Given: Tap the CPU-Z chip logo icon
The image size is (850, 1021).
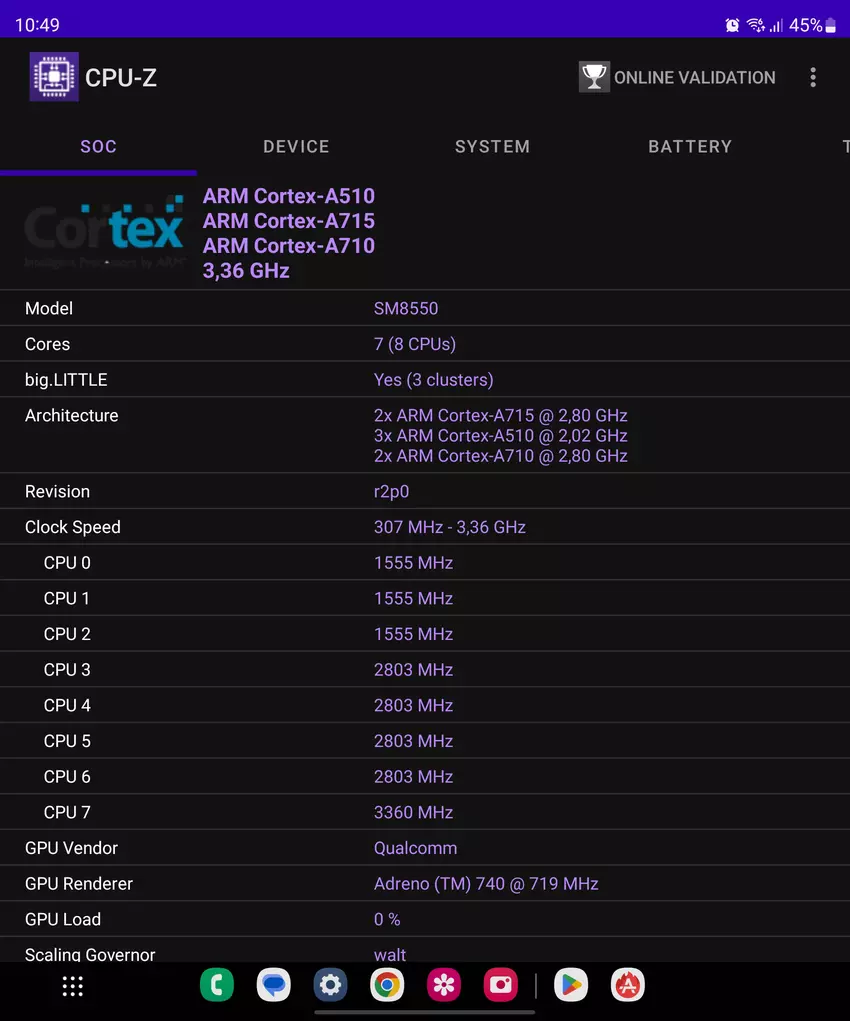Looking at the screenshot, I should click(x=54, y=77).
